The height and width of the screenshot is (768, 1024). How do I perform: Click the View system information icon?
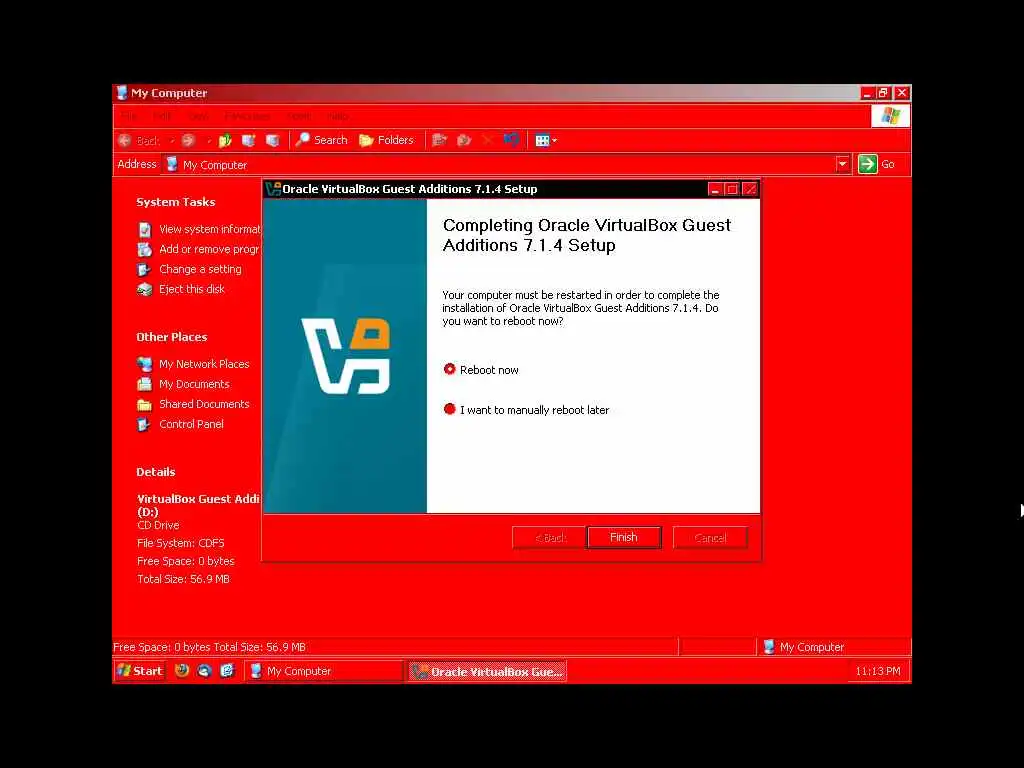pos(144,229)
